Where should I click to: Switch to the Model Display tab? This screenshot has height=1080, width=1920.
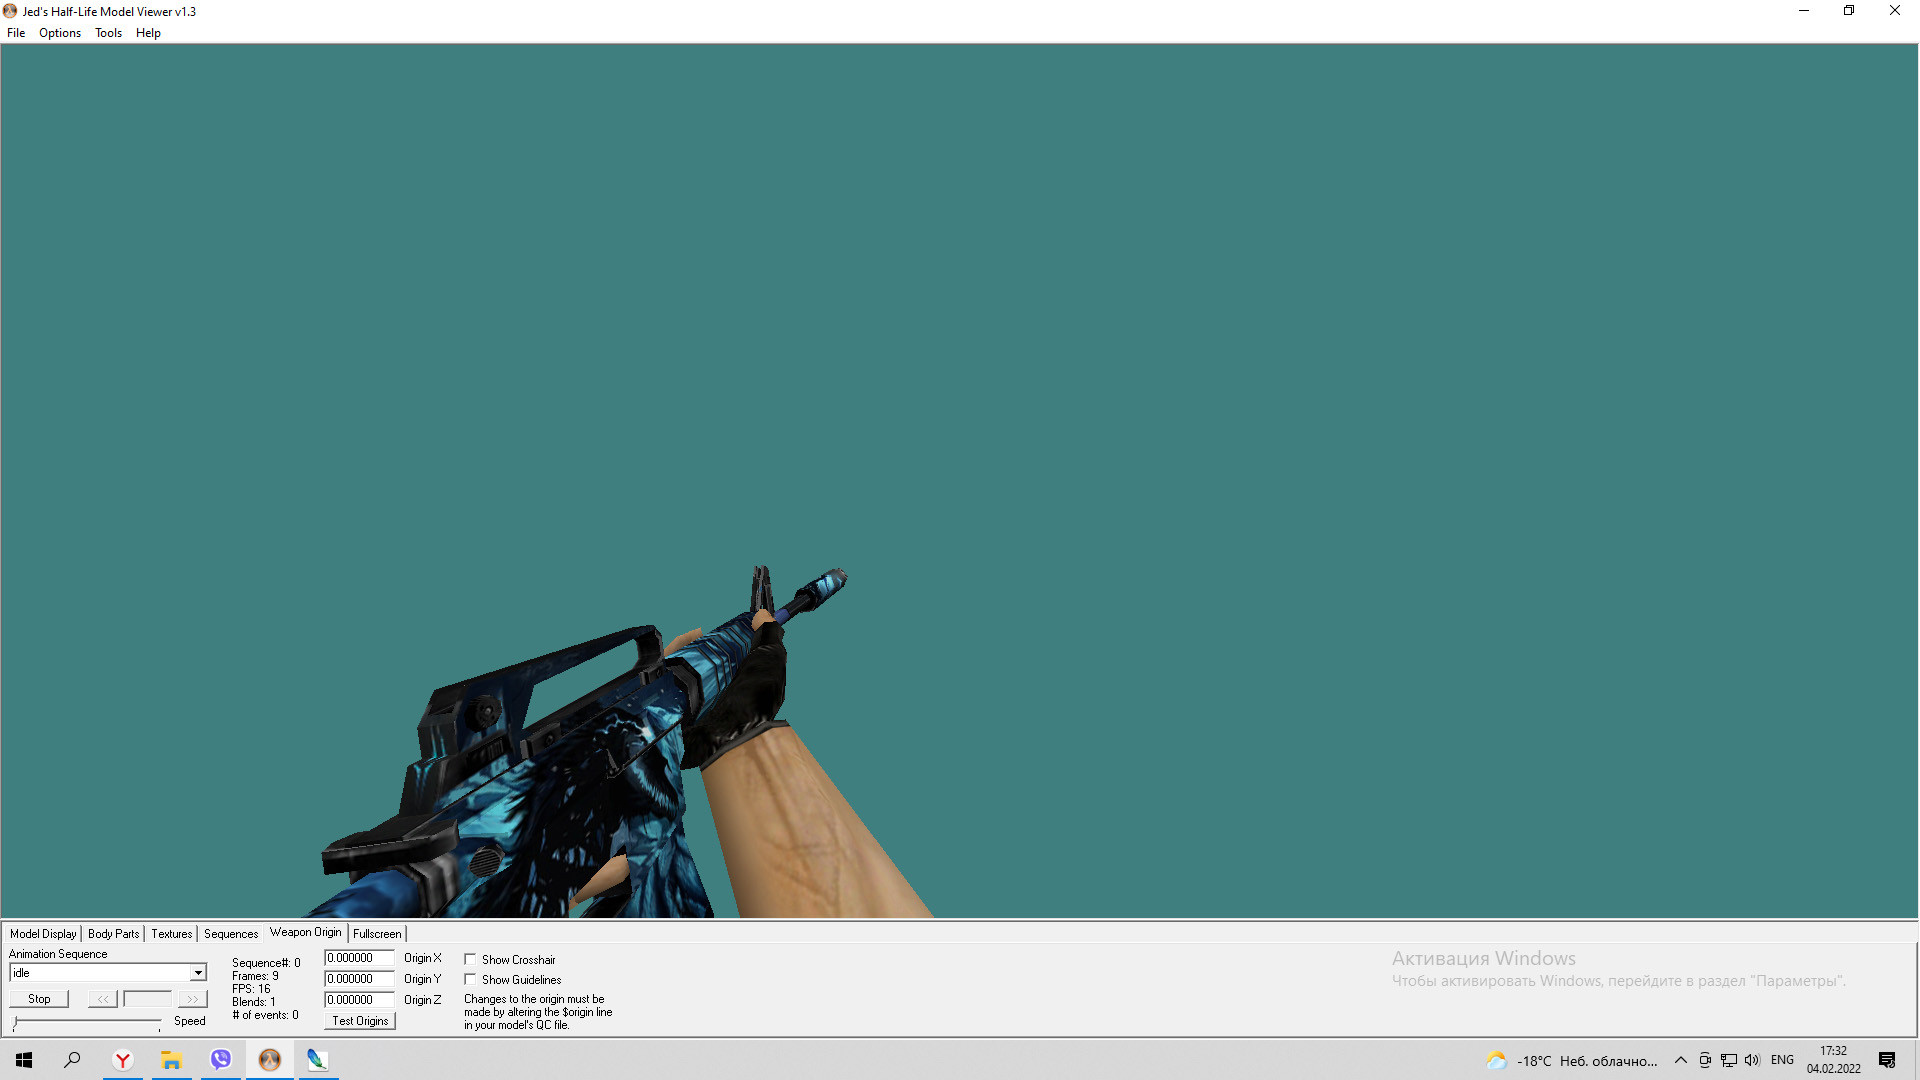(43, 934)
